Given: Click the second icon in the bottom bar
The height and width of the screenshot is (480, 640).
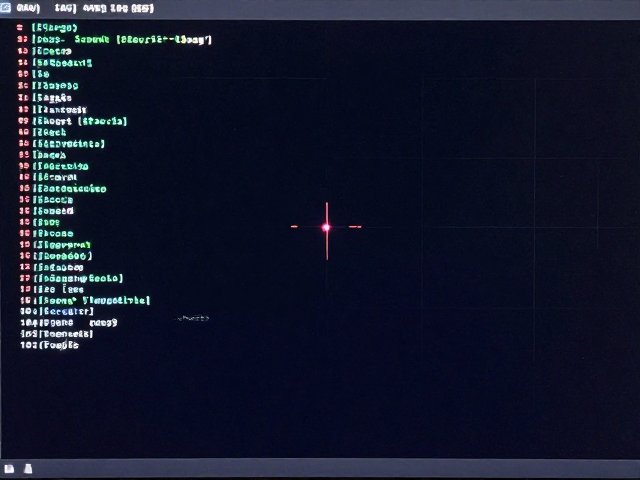Looking at the screenshot, I should [x=28, y=469].
